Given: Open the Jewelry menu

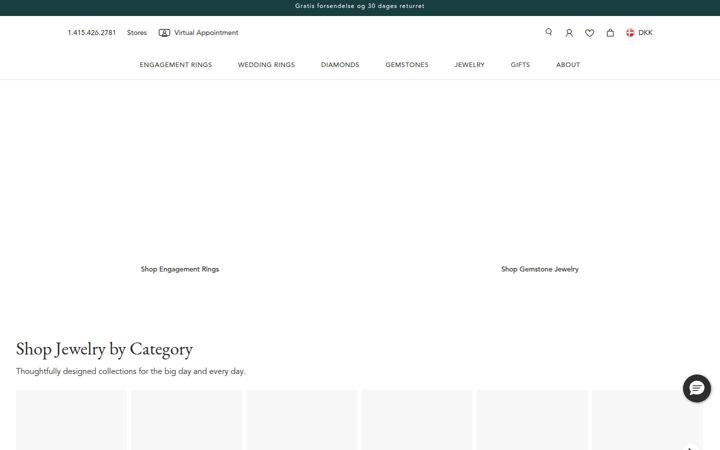Looking at the screenshot, I should point(469,65).
